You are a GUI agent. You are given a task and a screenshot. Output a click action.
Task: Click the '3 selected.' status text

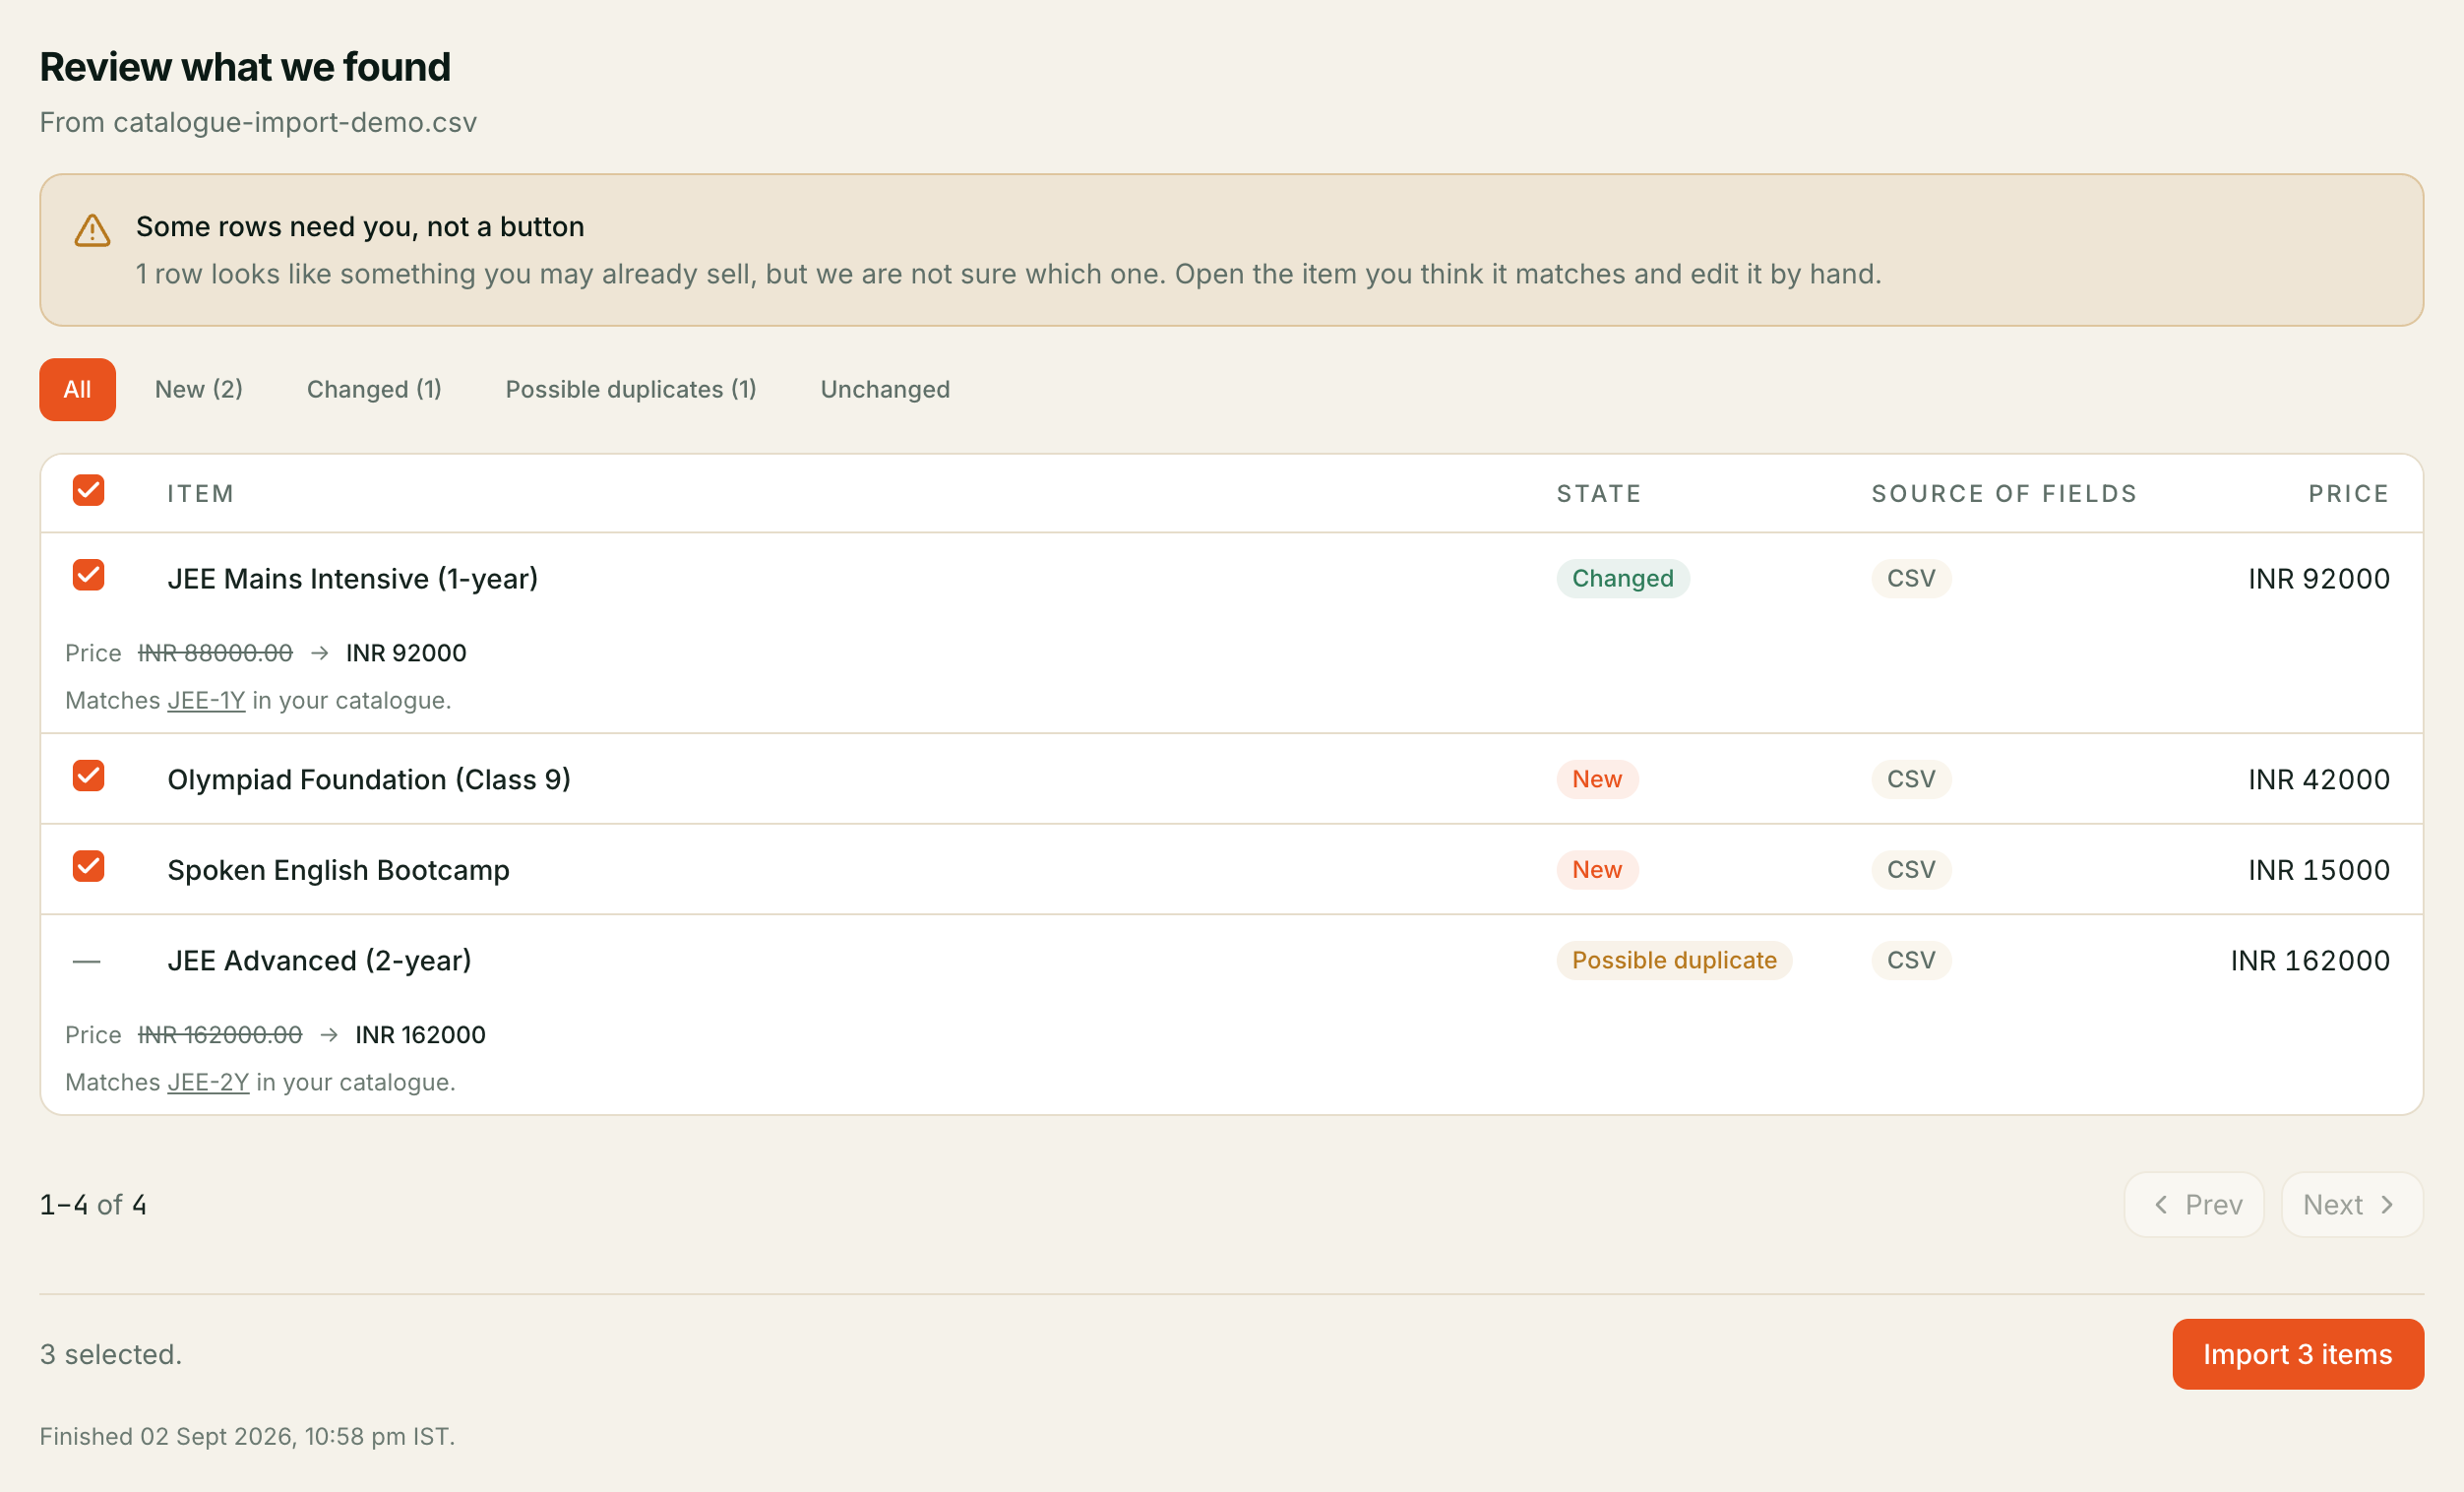(x=111, y=1354)
